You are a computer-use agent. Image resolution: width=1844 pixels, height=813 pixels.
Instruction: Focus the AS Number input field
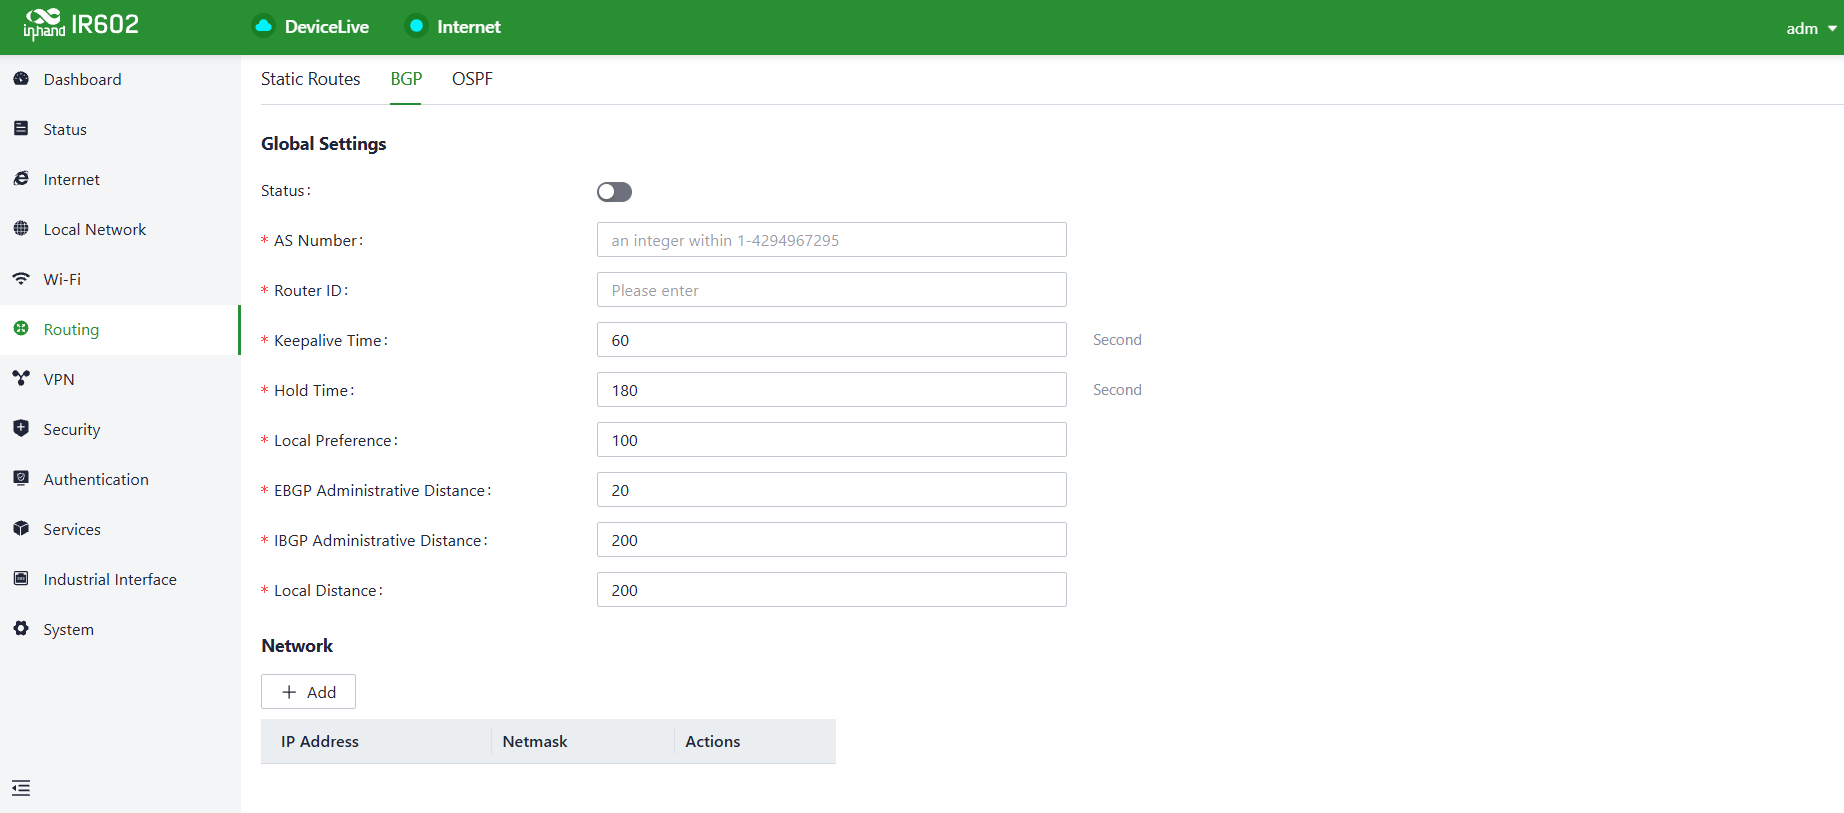tap(831, 240)
